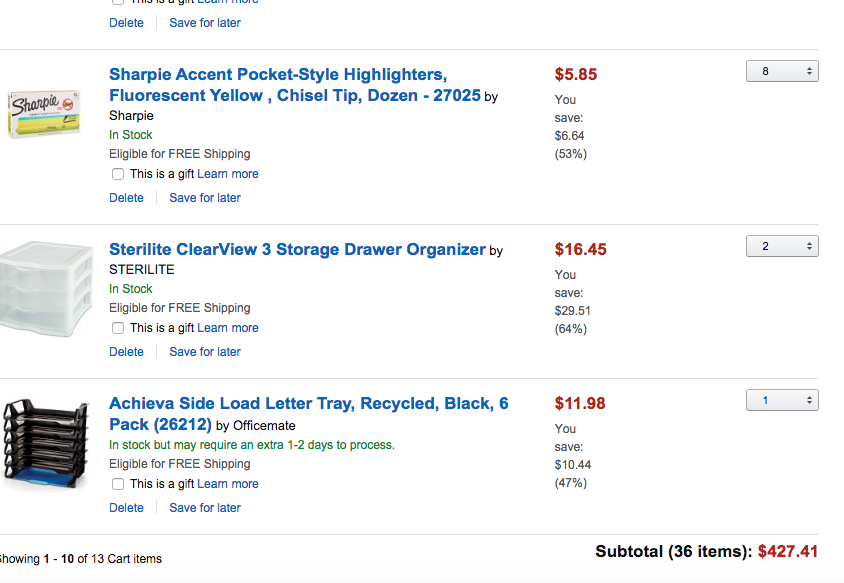Image resolution: width=844 pixels, height=583 pixels.
Task: Click 'Learn more' beside Sharpie gift option
Action: tap(228, 174)
